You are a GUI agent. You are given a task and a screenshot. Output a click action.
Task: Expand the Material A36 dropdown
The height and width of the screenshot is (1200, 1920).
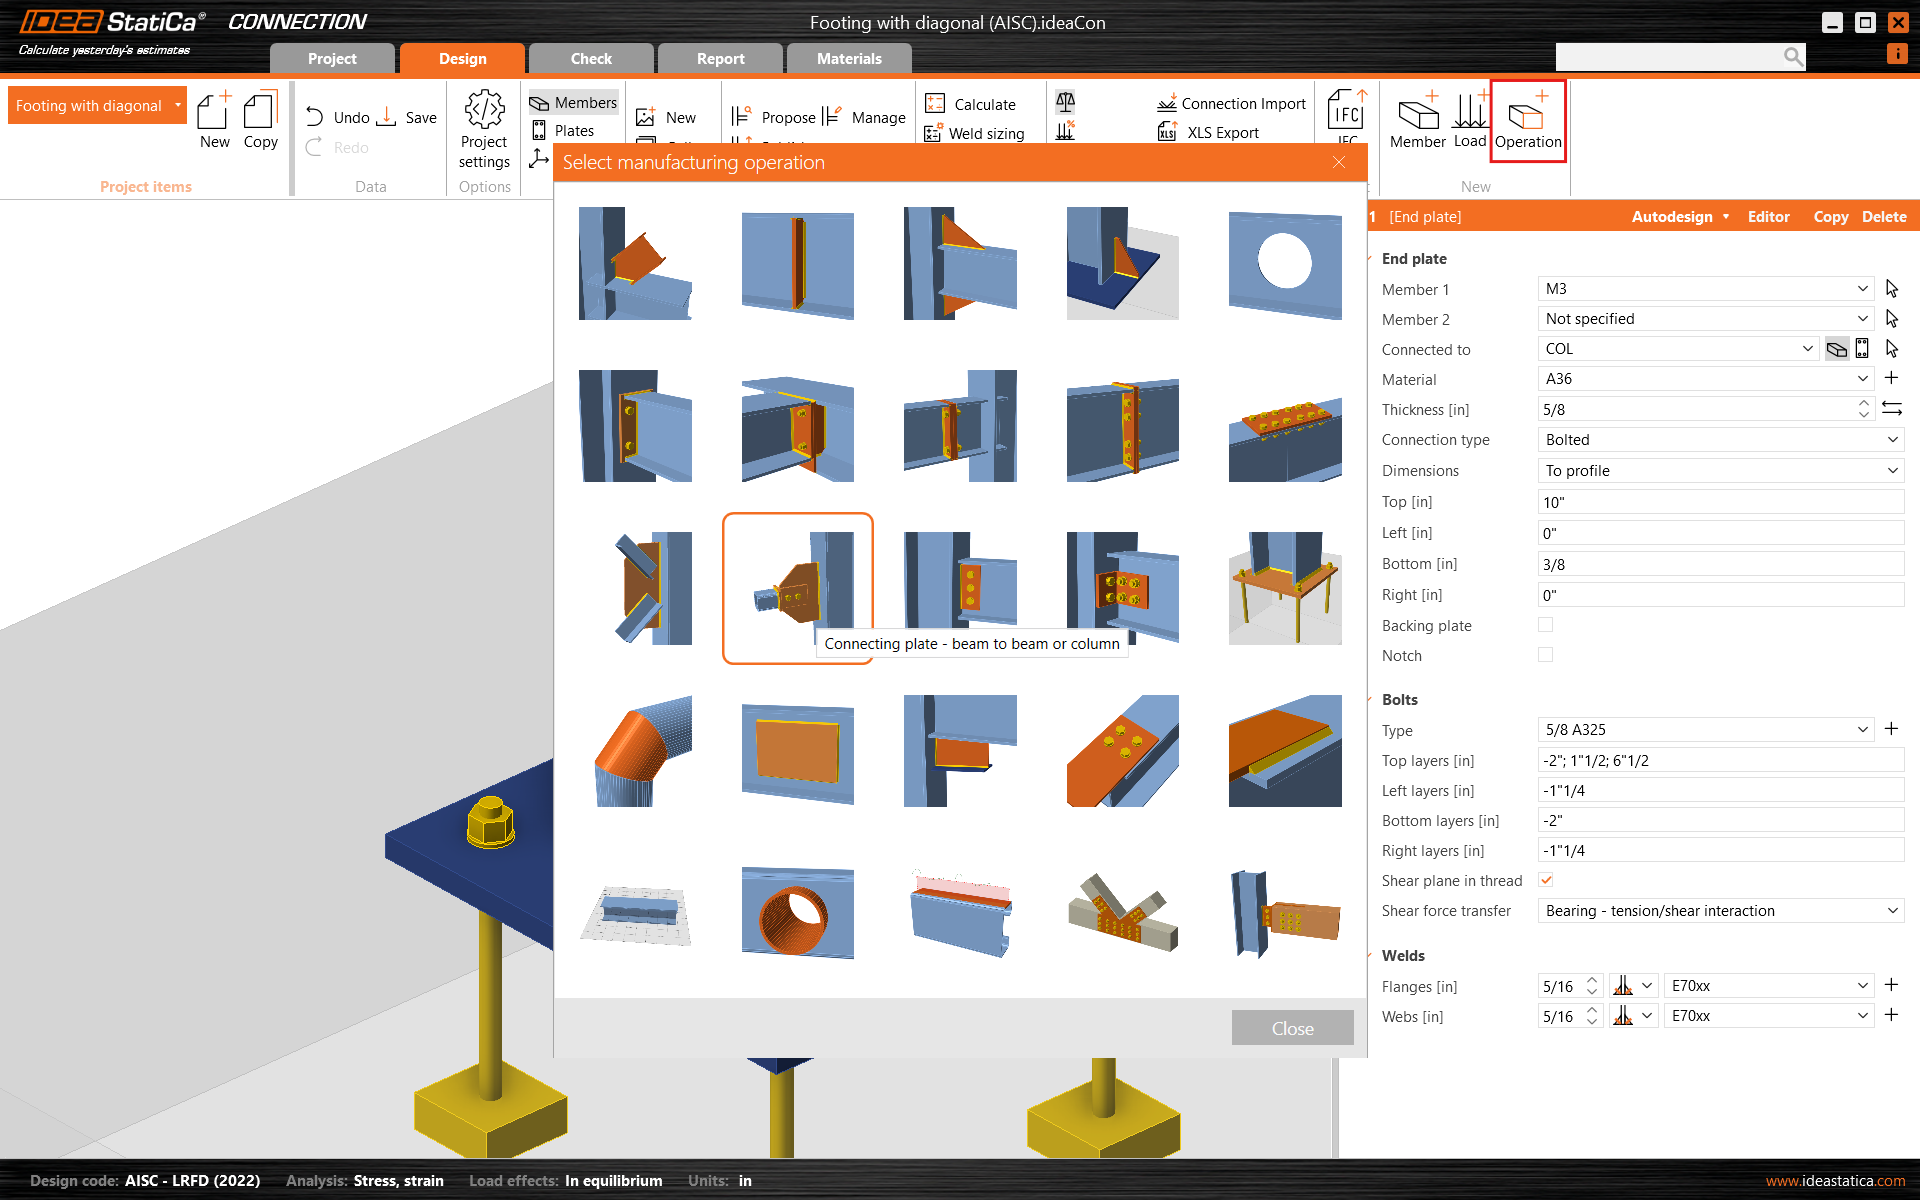(x=1862, y=379)
